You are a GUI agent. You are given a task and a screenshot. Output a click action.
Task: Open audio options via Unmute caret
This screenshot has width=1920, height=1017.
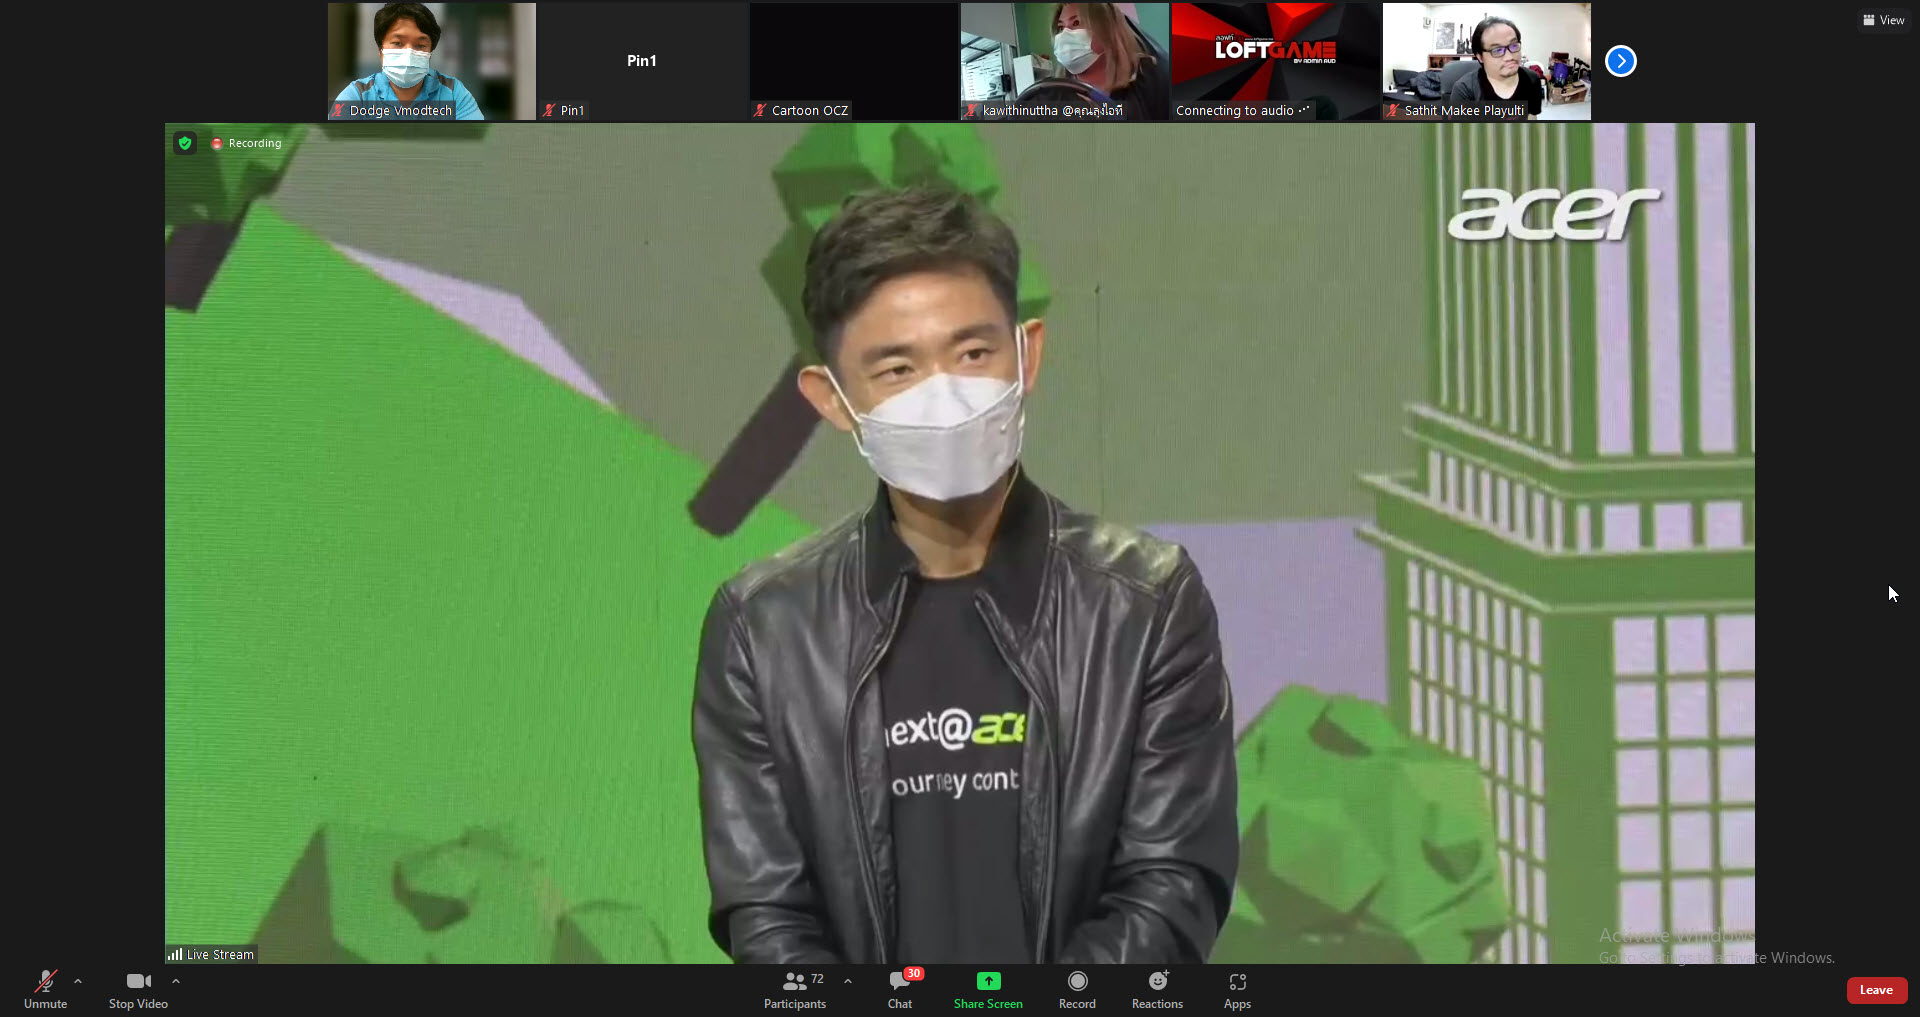(78, 980)
